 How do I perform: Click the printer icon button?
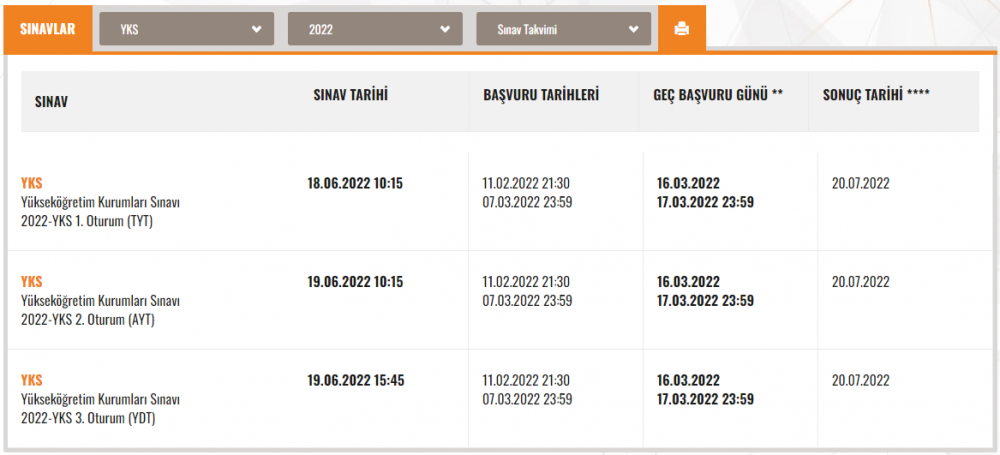[x=682, y=29]
